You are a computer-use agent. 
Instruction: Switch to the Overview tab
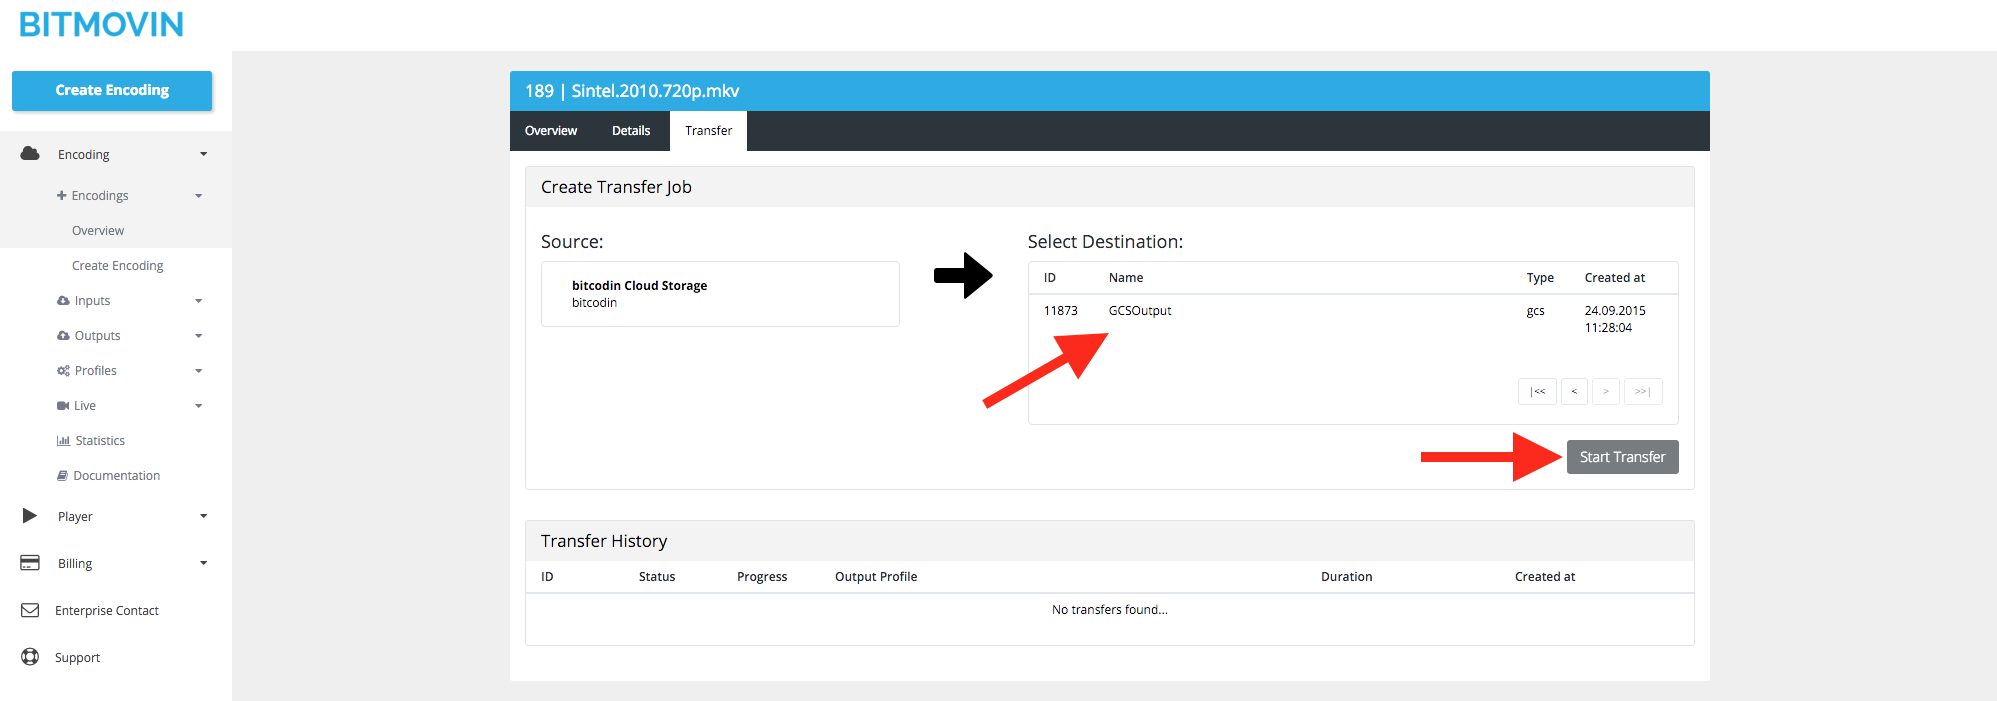coord(551,131)
